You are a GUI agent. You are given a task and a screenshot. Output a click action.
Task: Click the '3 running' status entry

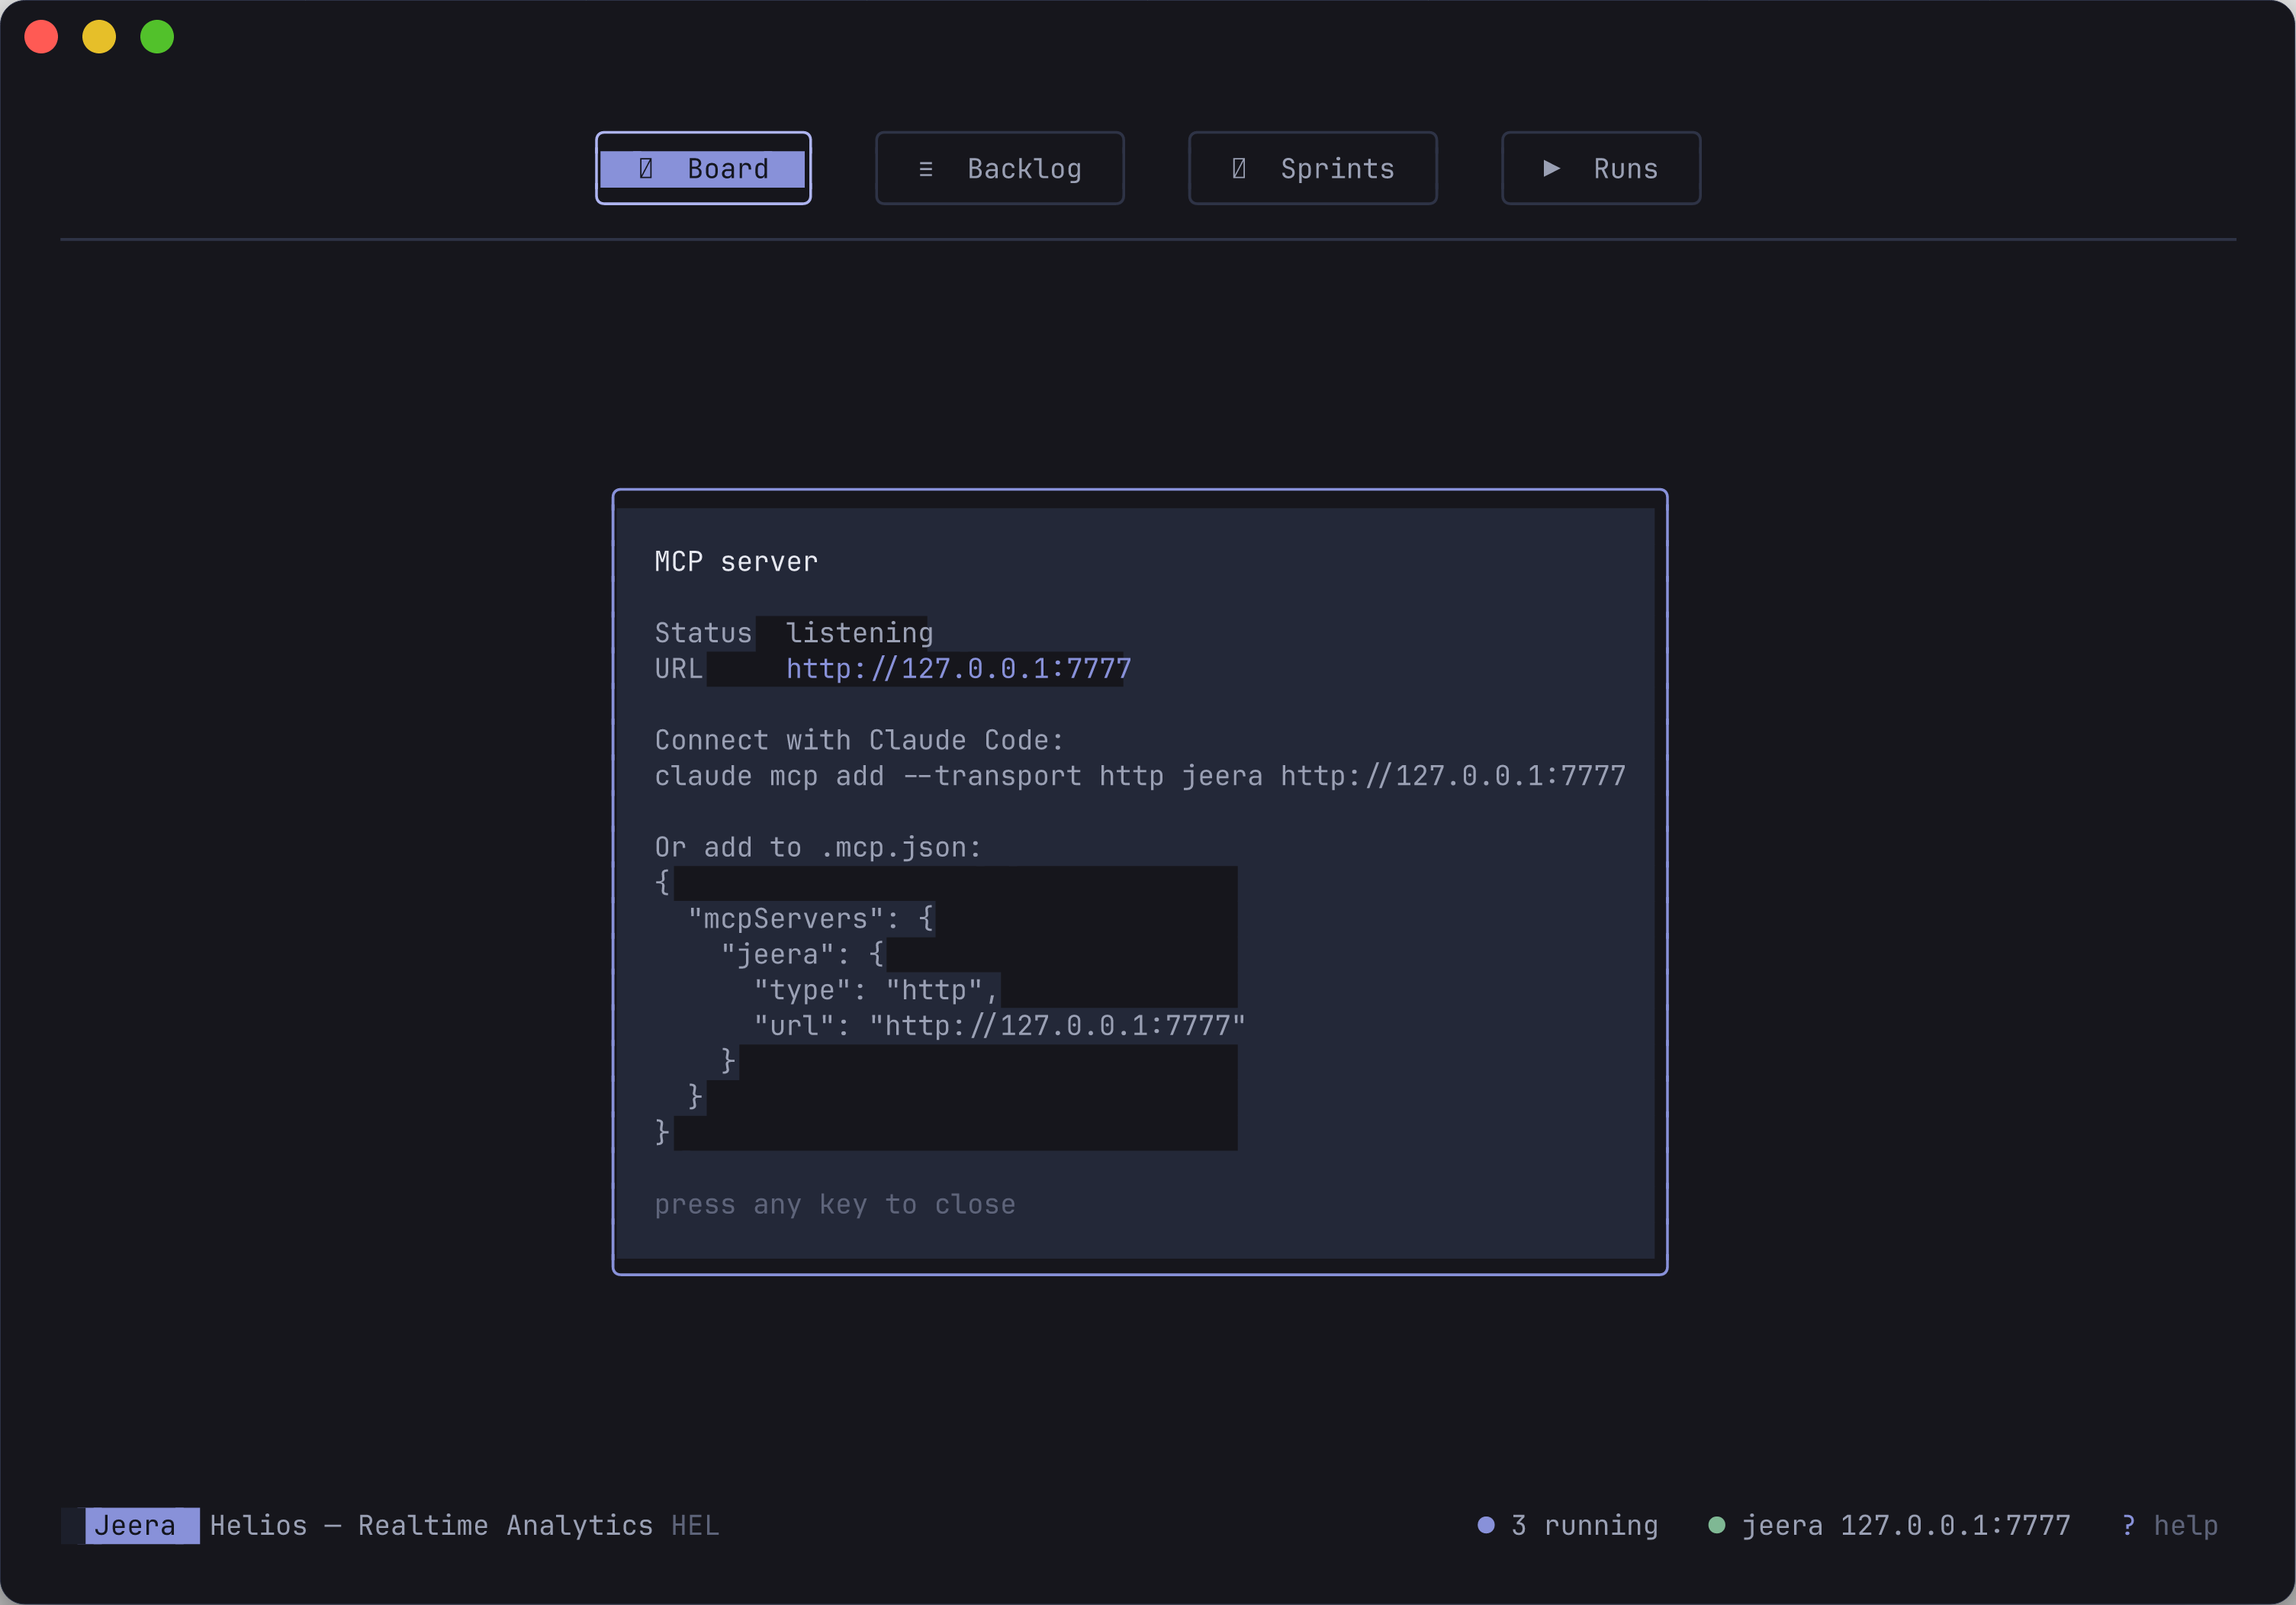pos(1568,1525)
